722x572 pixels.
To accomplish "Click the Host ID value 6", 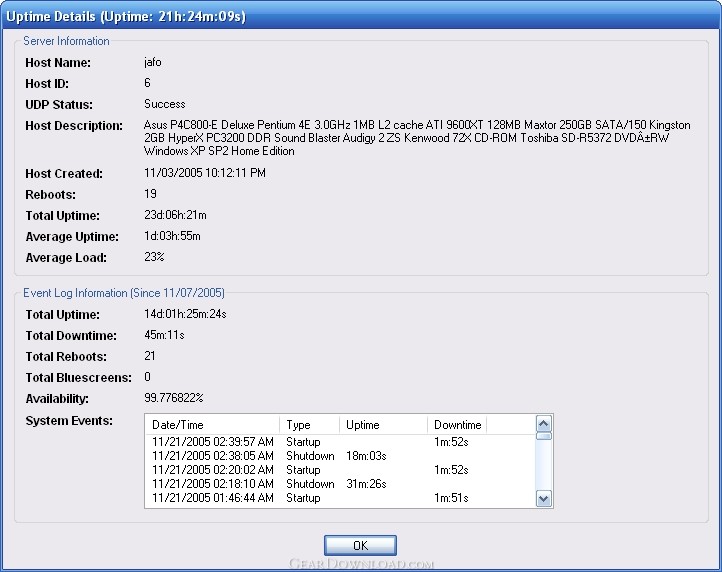I will (x=147, y=83).
